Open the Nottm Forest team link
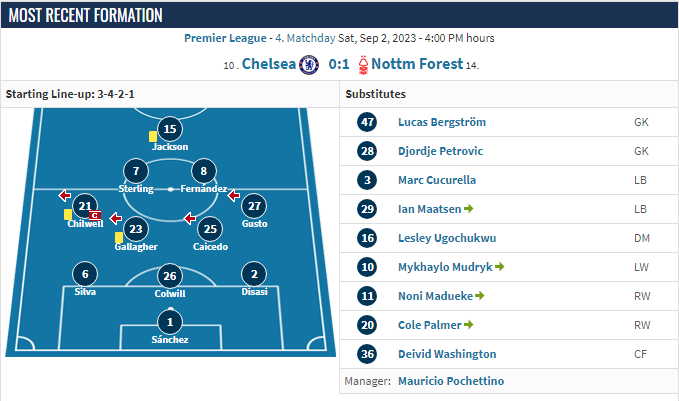679x401 pixels. (417, 64)
